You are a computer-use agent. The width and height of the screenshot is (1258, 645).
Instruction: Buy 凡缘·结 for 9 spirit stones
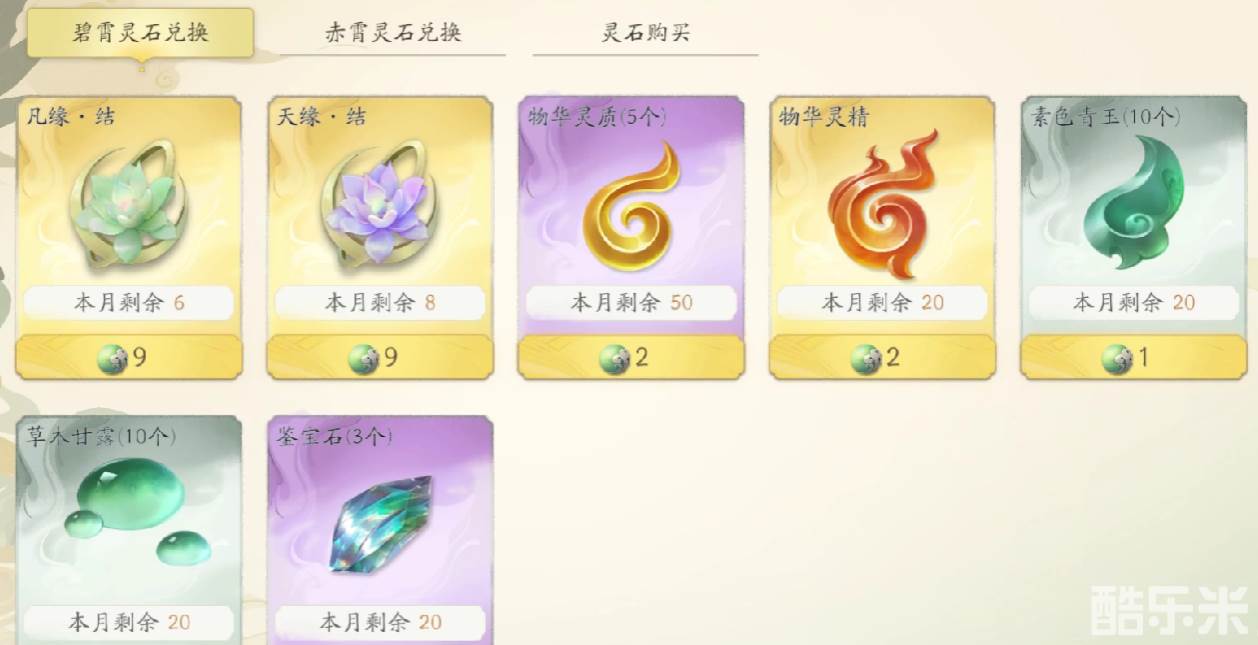tap(129, 358)
